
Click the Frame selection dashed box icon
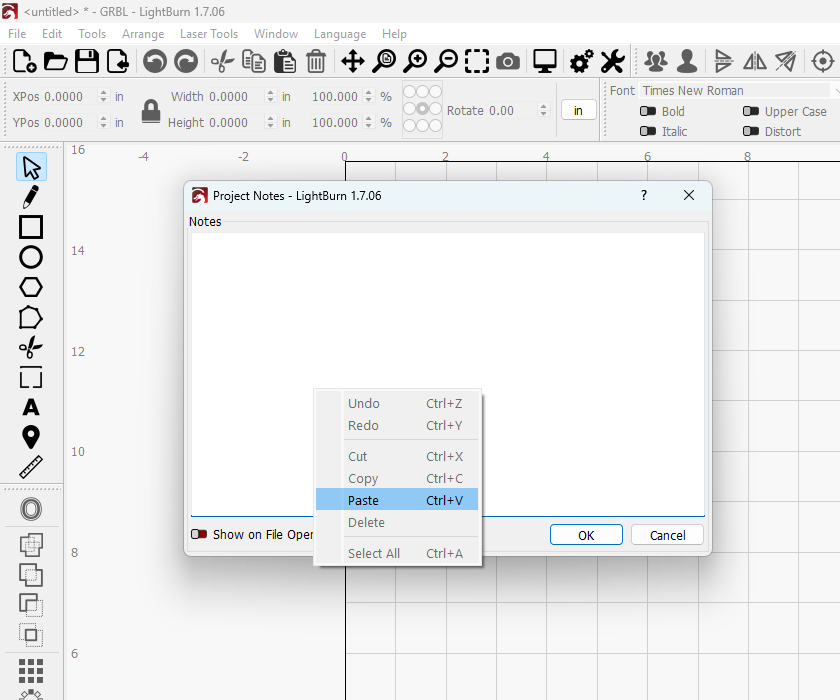477,61
